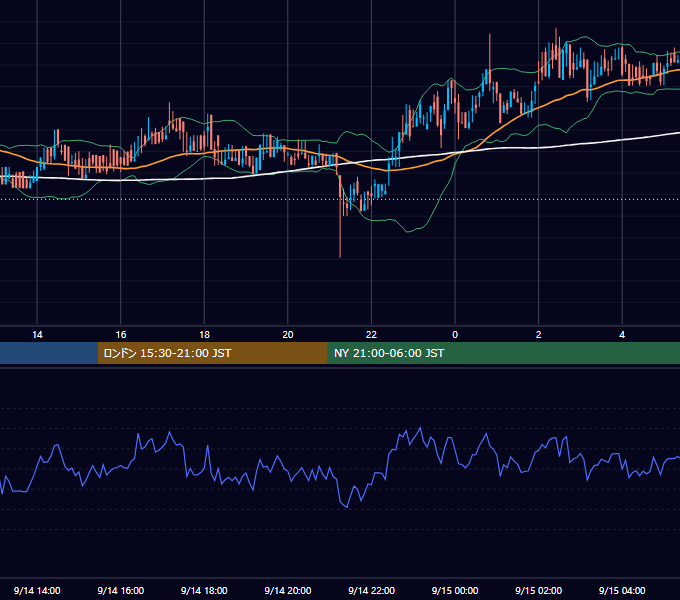This screenshot has width=680, height=600.
Task: Click the hour label 0 on price axis
Action: pos(455,335)
